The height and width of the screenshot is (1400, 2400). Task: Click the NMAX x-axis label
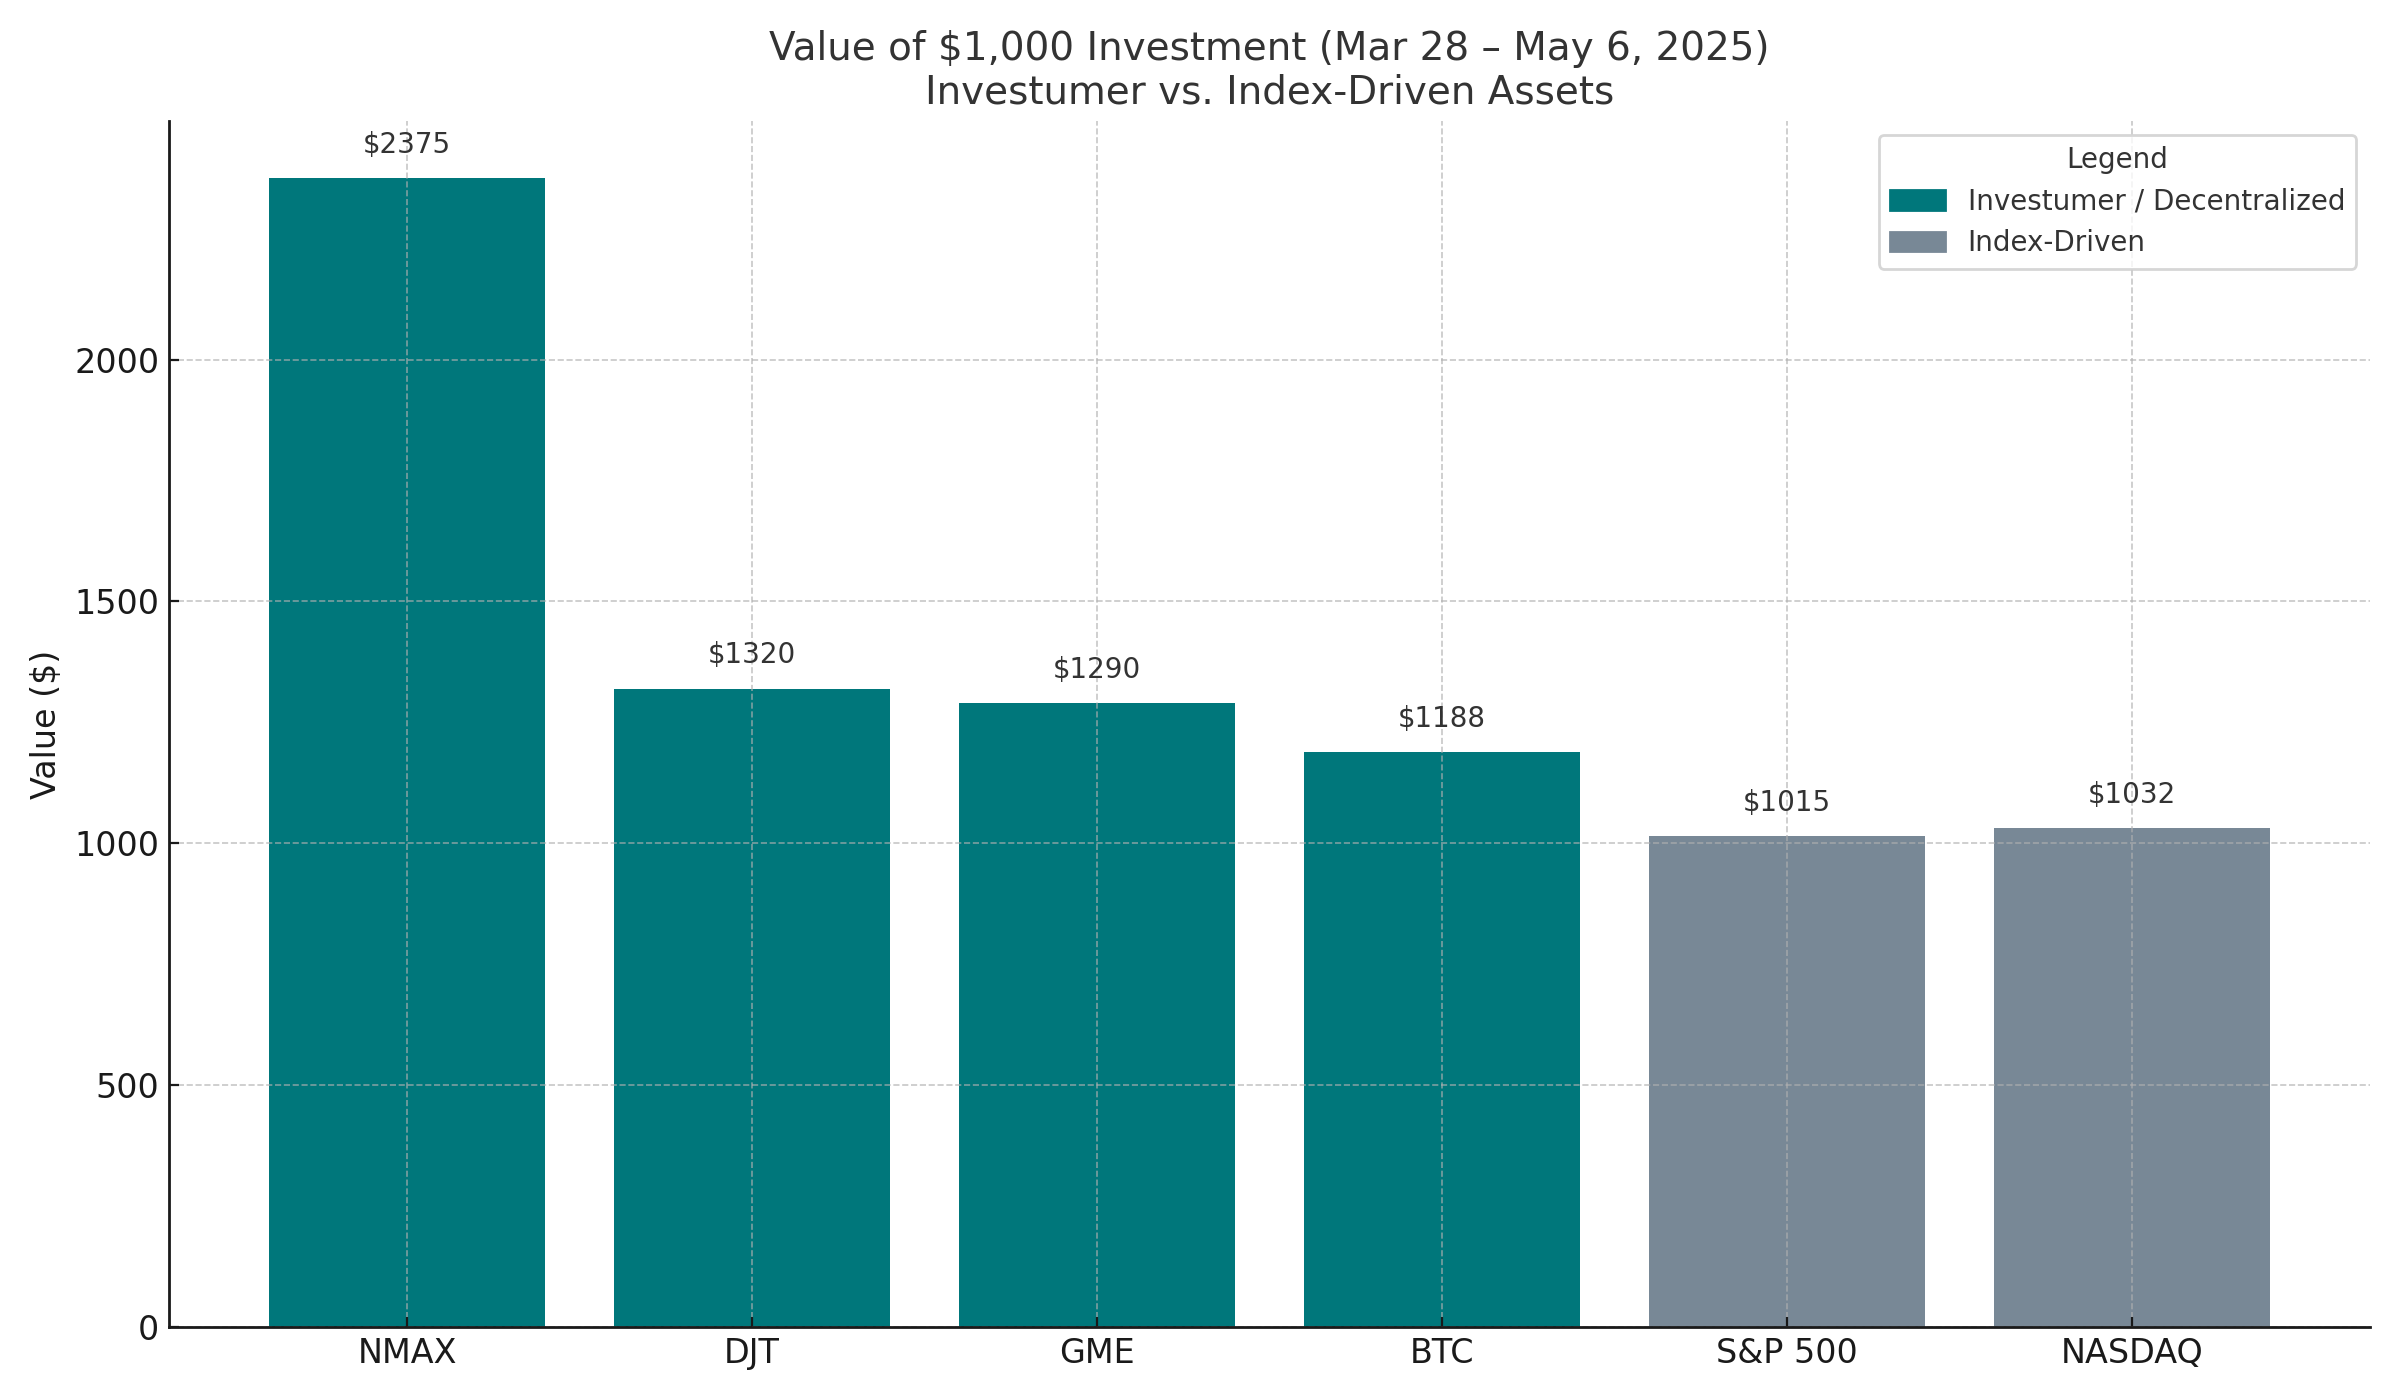(407, 1352)
